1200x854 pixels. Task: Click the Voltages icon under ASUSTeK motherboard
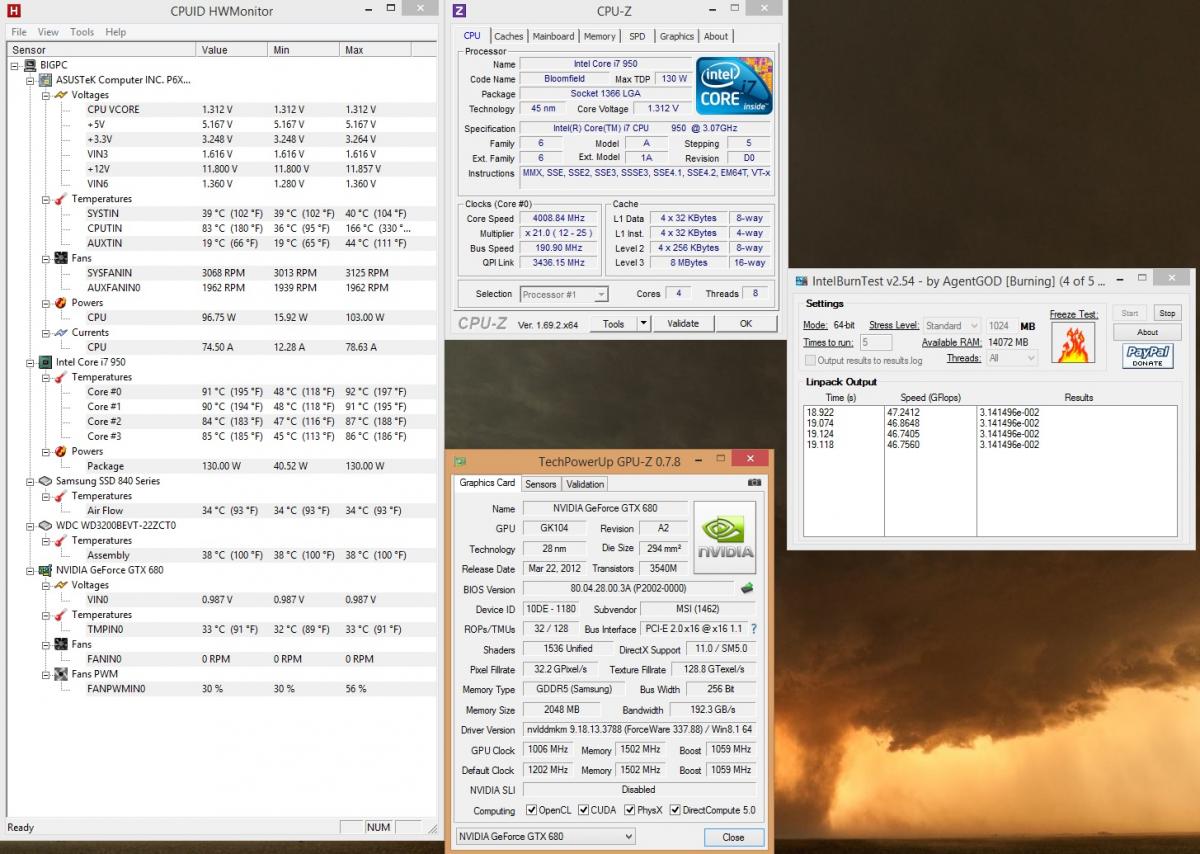61,95
